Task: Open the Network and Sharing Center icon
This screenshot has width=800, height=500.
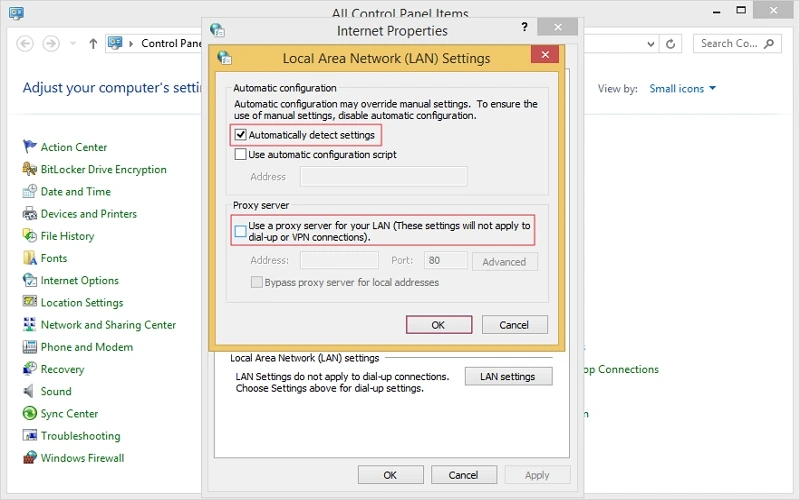Action: (x=30, y=324)
